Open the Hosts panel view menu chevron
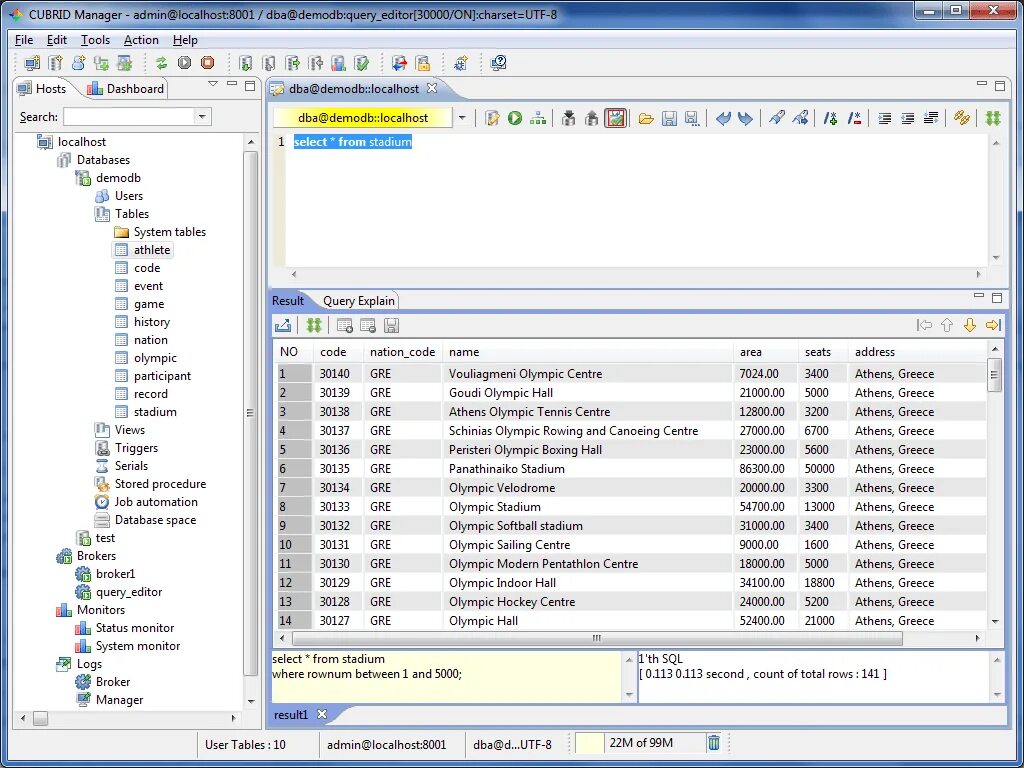Viewport: 1024px width, 768px height. point(213,84)
